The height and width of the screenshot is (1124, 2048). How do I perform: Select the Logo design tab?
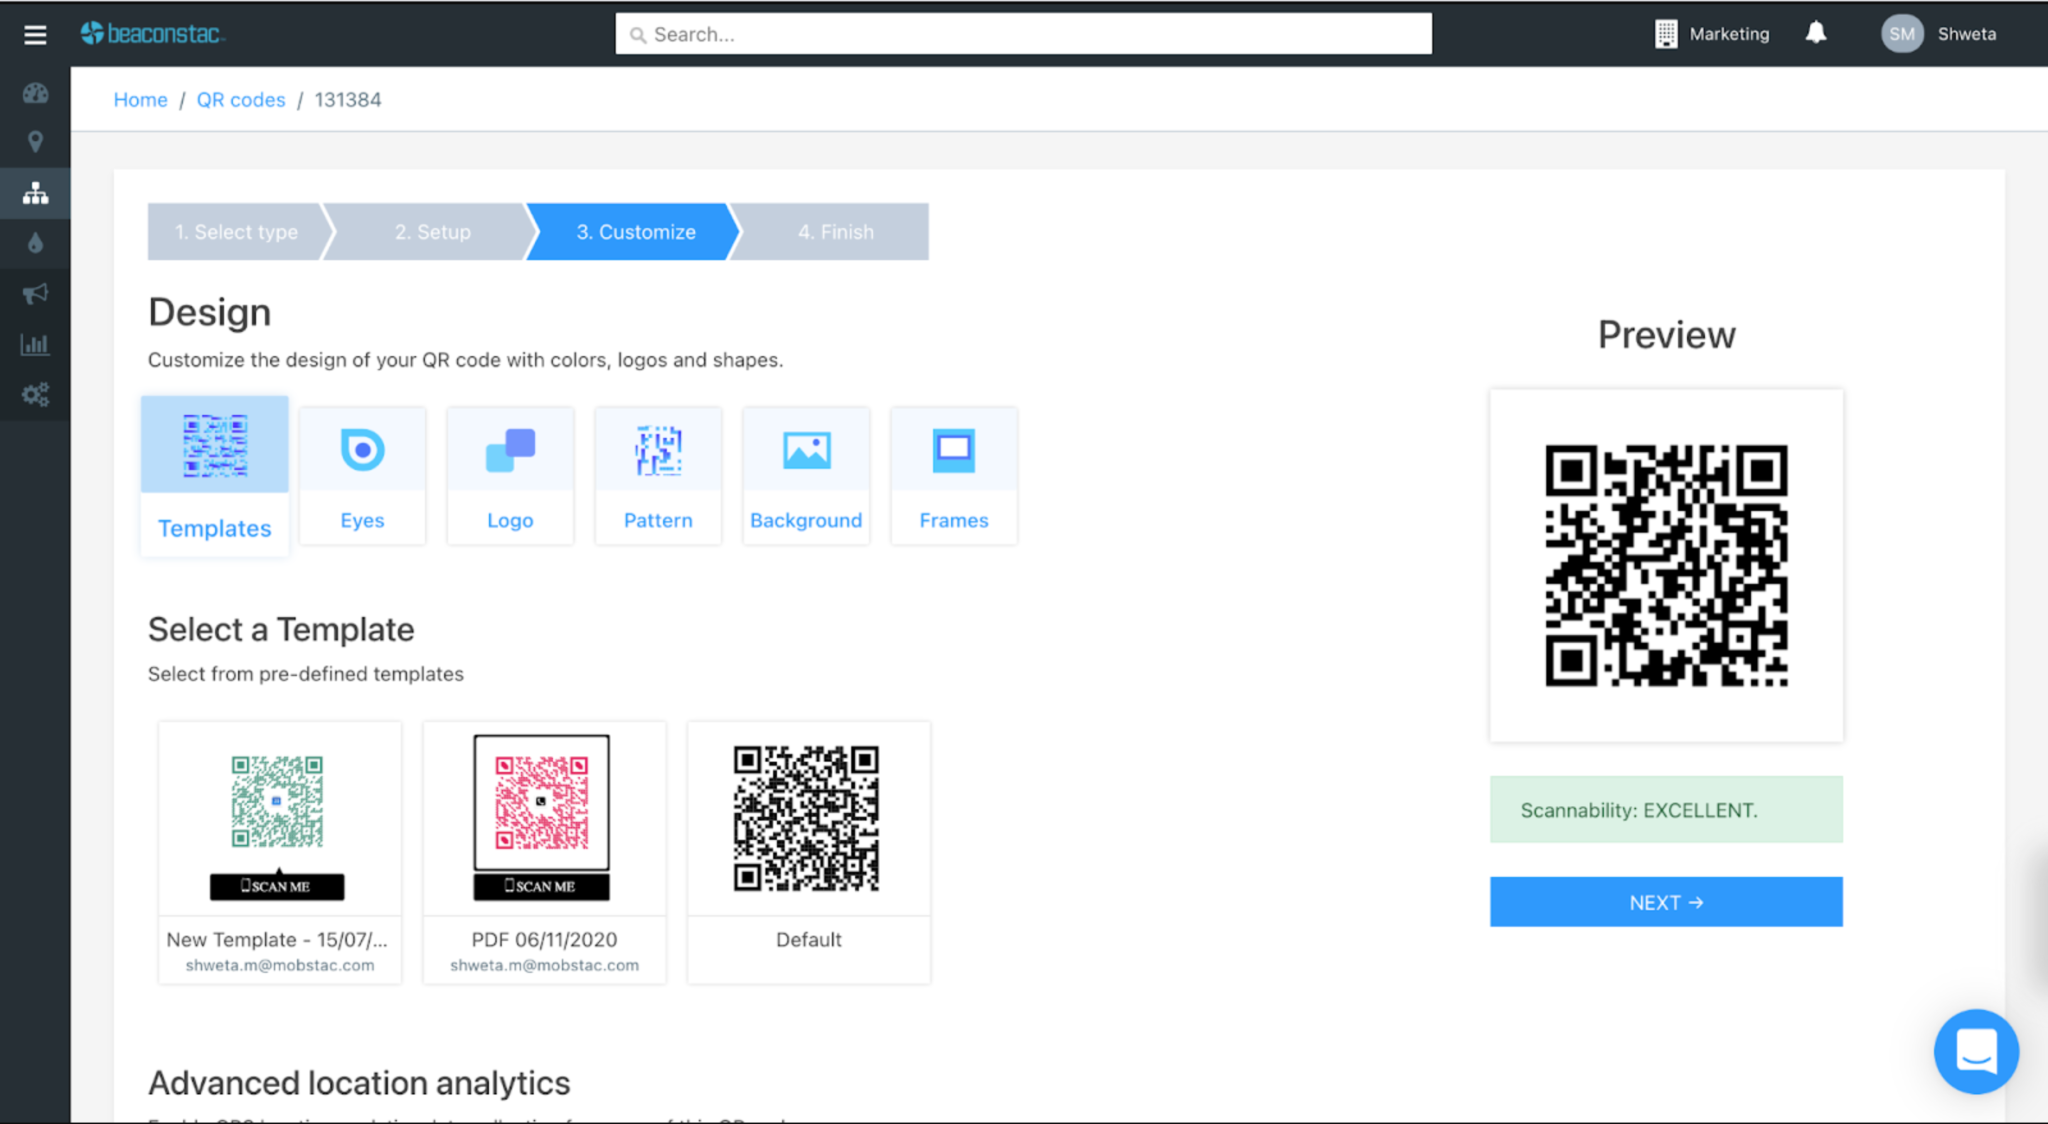coord(510,476)
